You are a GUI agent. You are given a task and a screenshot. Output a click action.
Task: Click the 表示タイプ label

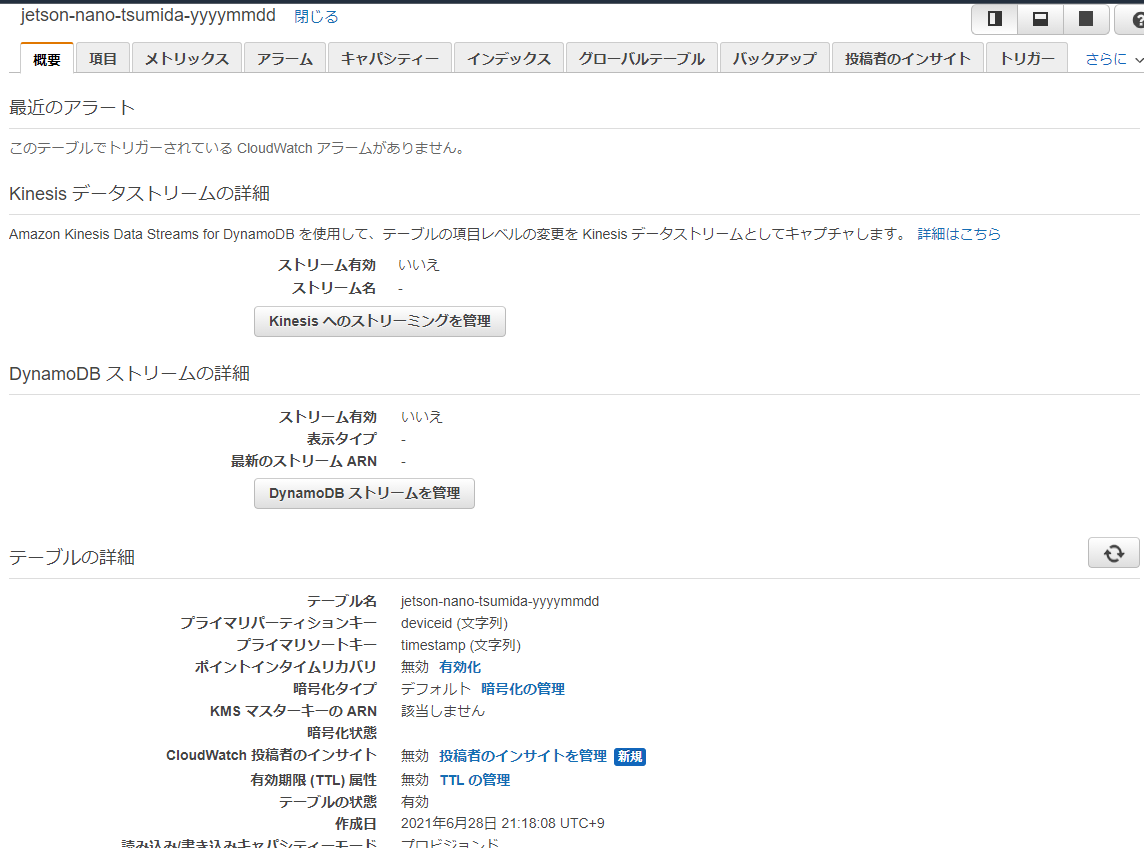click(341, 439)
